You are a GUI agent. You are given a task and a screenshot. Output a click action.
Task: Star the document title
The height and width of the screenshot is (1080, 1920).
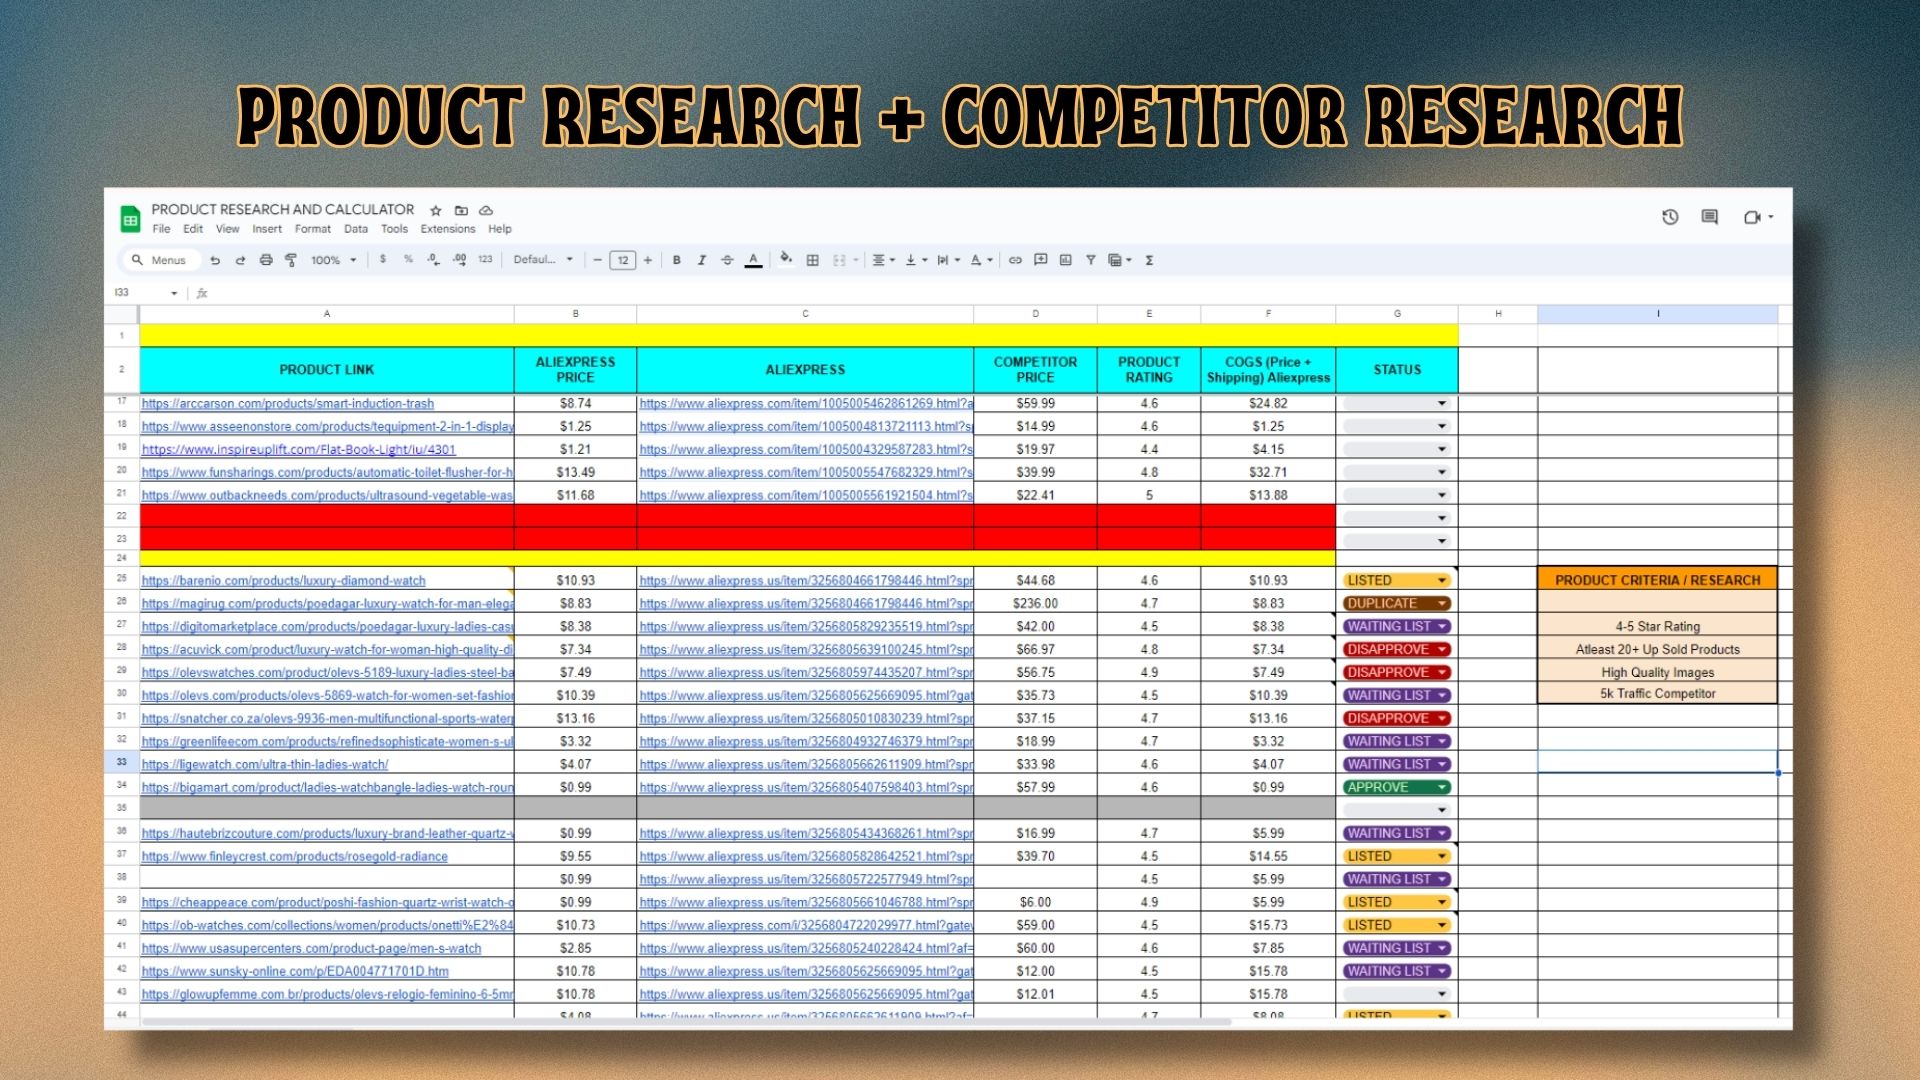[436, 210]
